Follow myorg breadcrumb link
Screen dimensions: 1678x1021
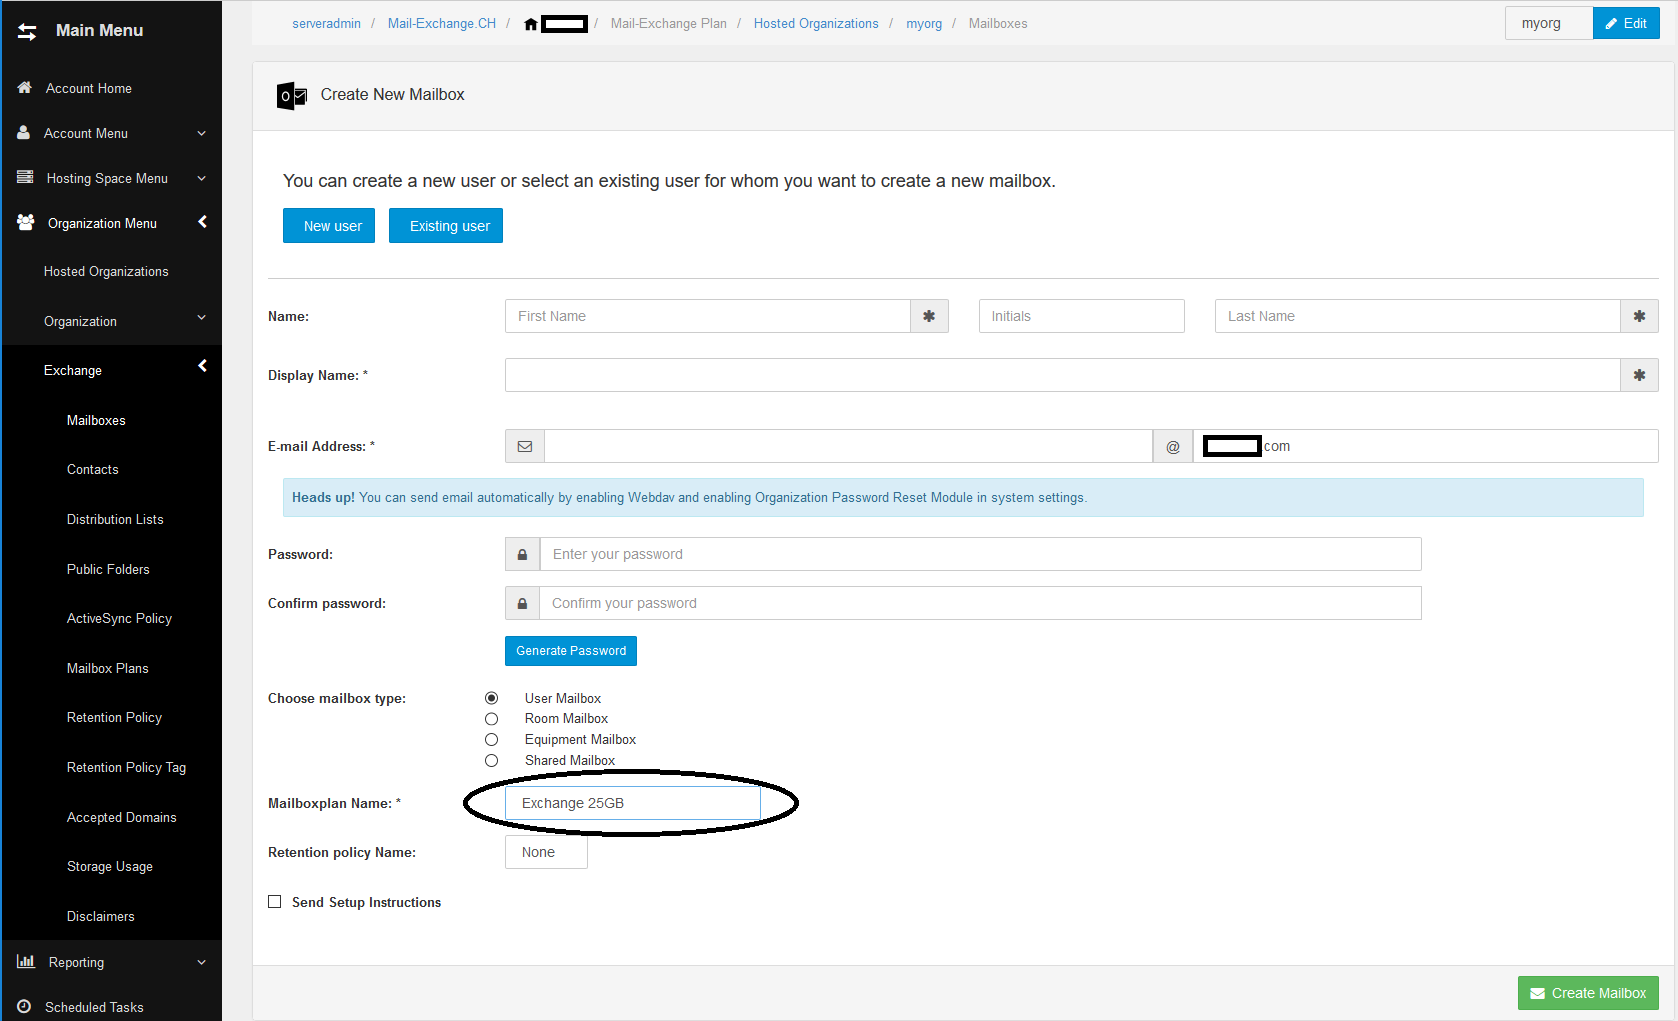point(924,24)
